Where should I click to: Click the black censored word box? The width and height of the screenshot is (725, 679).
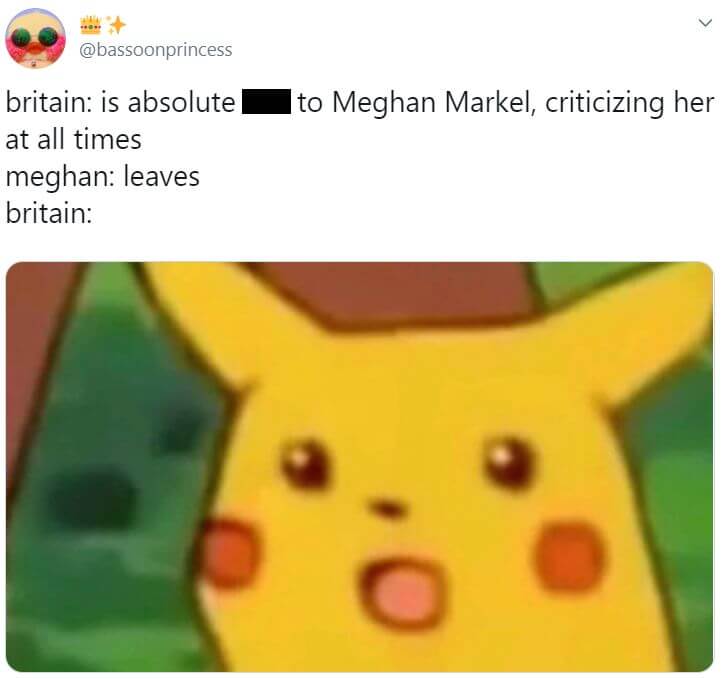(x=267, y=101)
